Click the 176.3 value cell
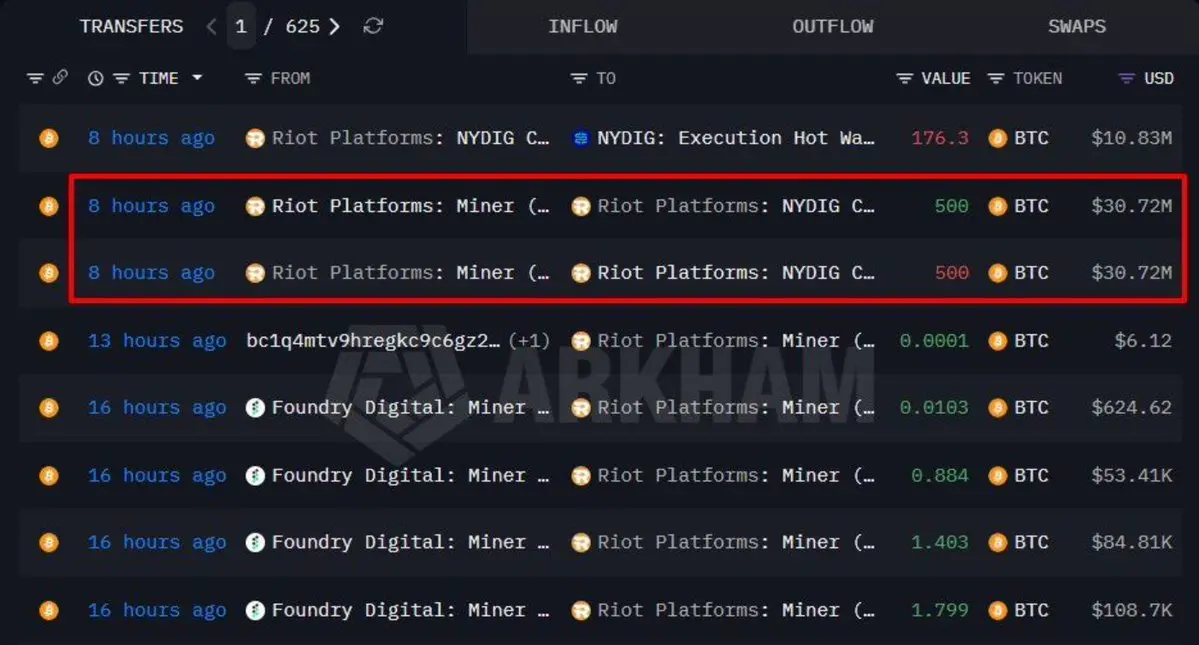This screenshot has height=645, width=1199. tap(940, 138)
